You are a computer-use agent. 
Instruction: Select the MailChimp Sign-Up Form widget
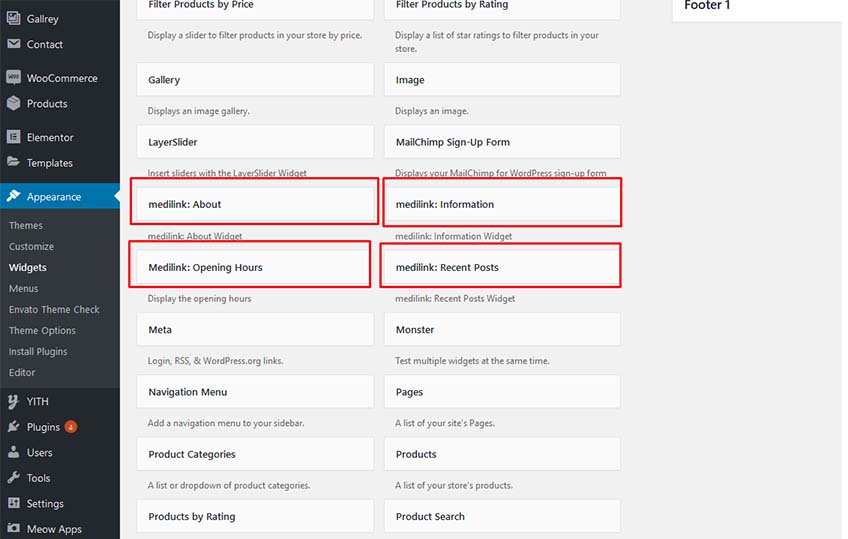click(x=502, y=142)
